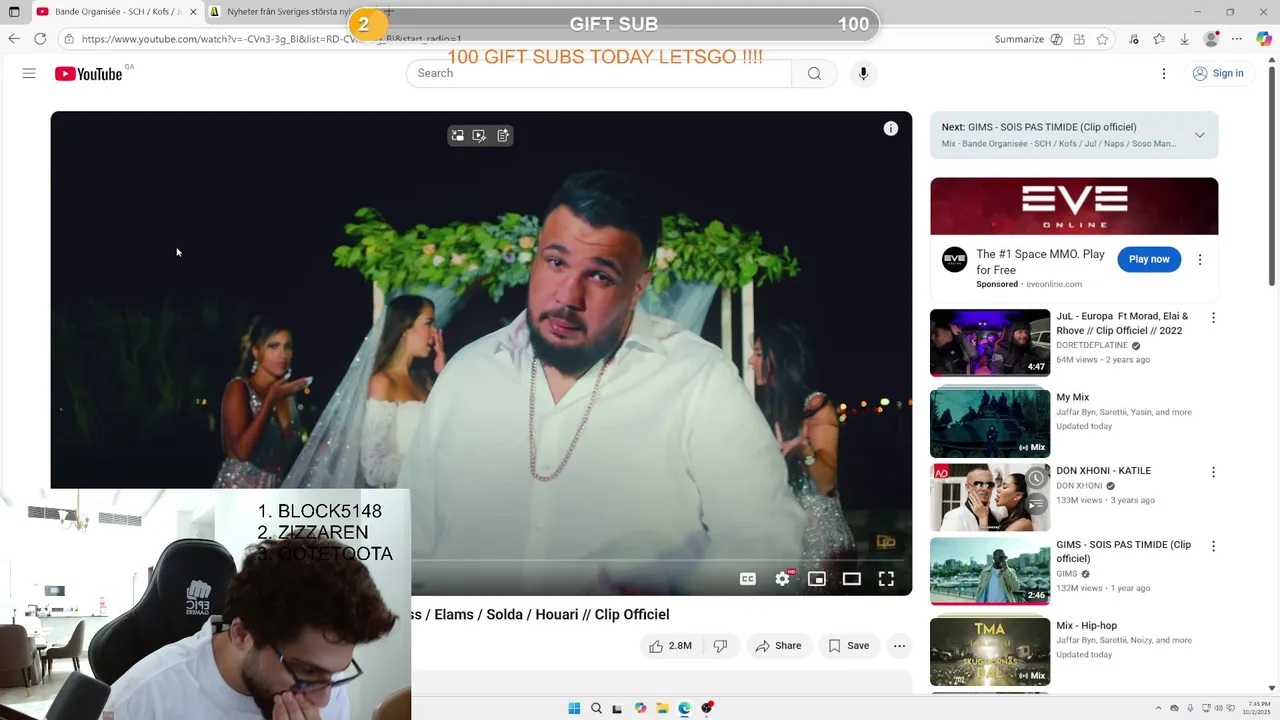Open EVE Online ad options menu
Screen dimensions: 1280x720
[1200, 259]
